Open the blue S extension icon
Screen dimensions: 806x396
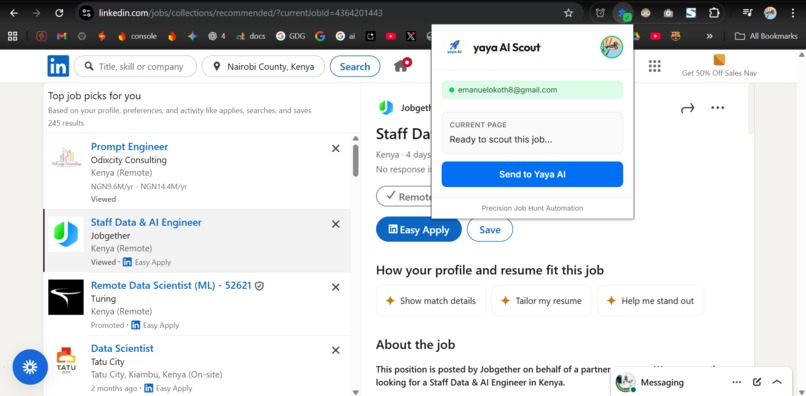(691, 13)
